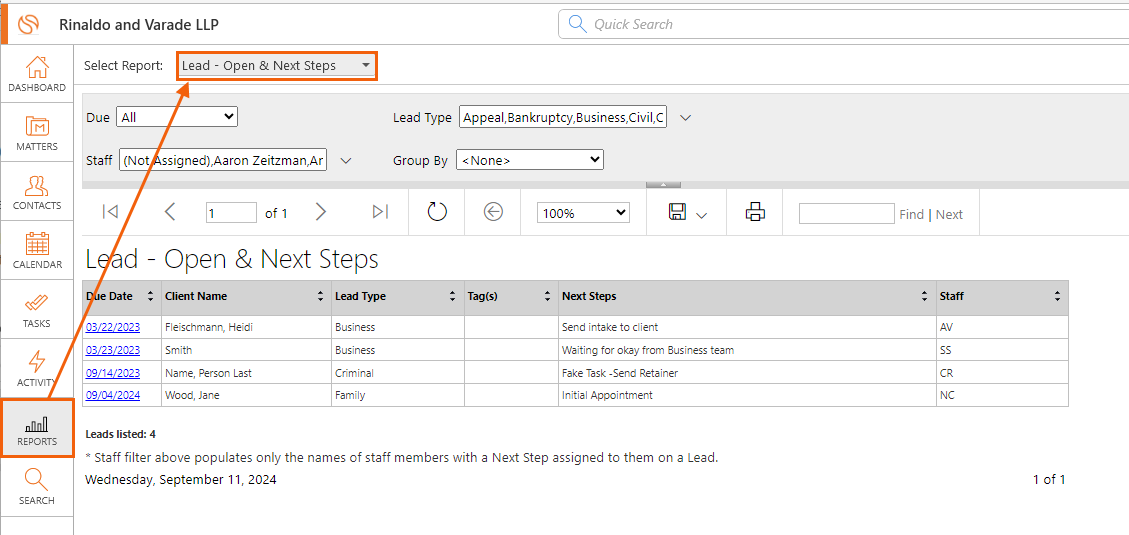Click the back arrow circle icon
The height and width of the screenshot is (535, 1129).
click(x=493, y=212)
